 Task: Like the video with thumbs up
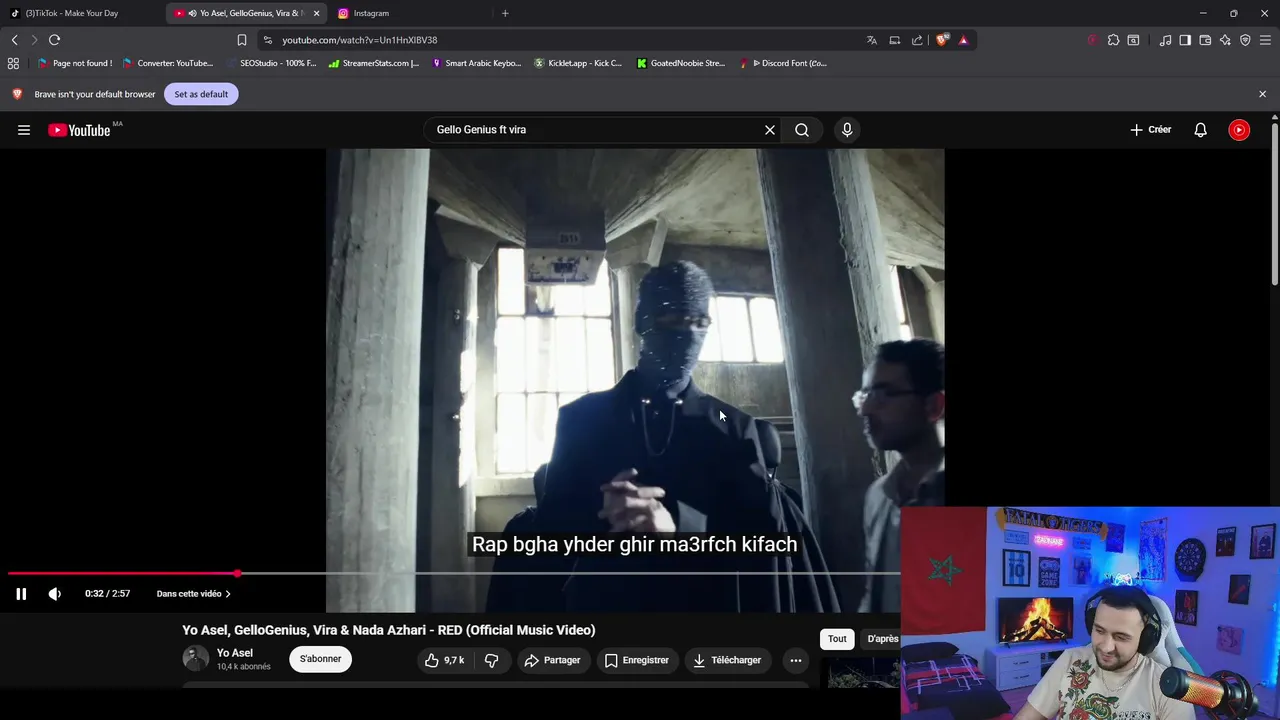coord(445,660)
